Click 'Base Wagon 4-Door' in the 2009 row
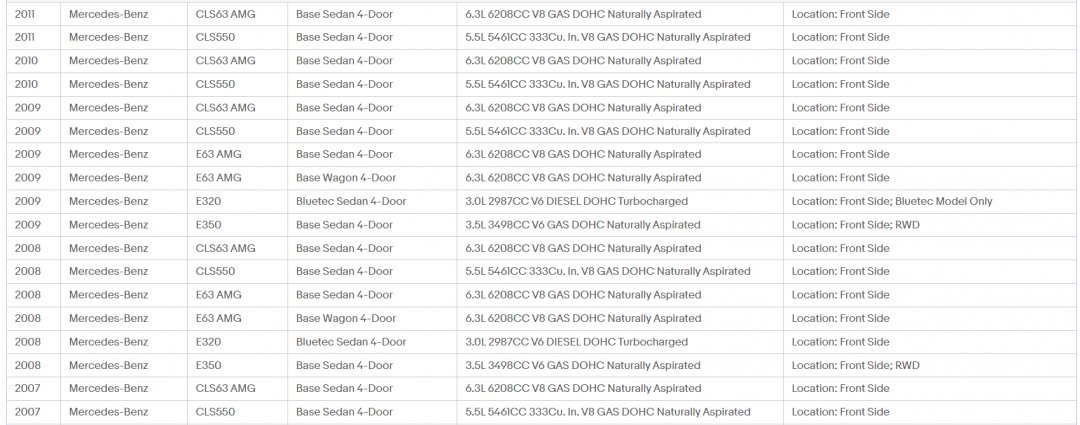Viewport: 1080px width, 425px height. tap(346, 178)
